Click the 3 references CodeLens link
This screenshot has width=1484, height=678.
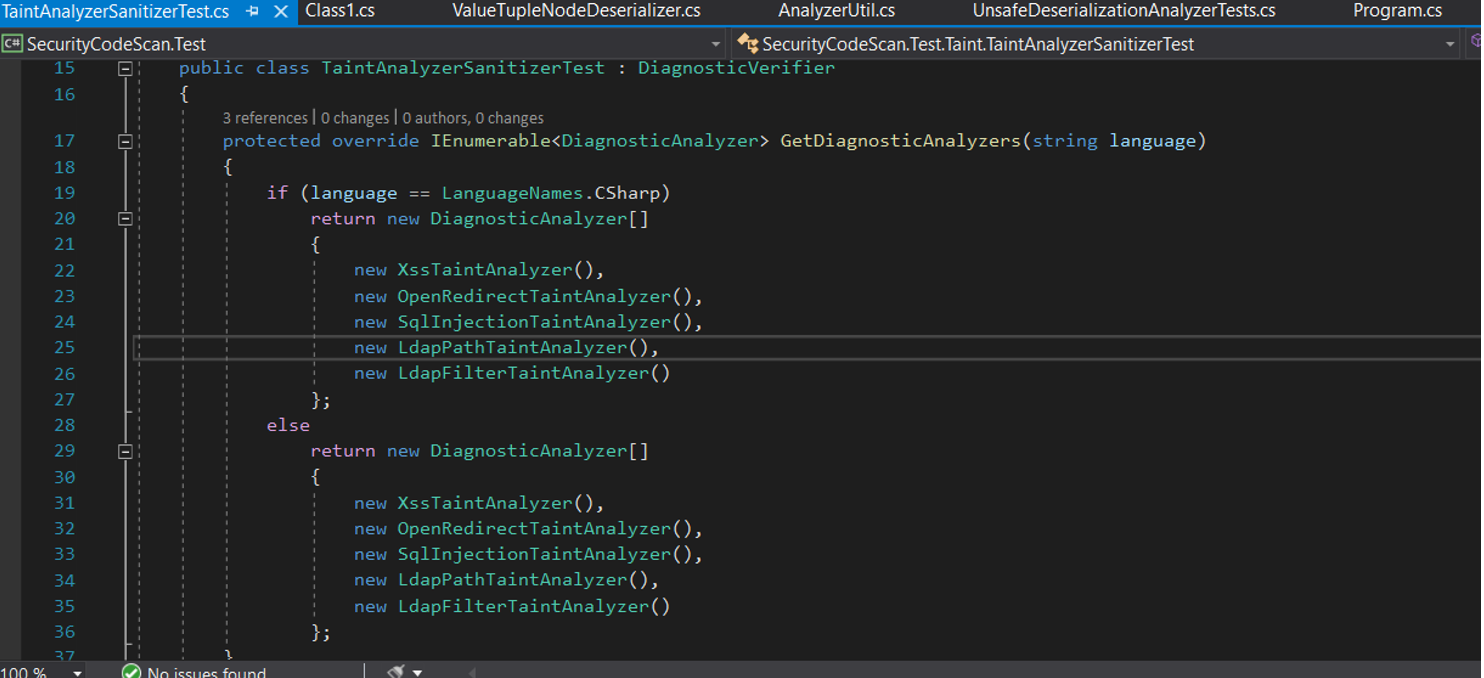(265, 118)
